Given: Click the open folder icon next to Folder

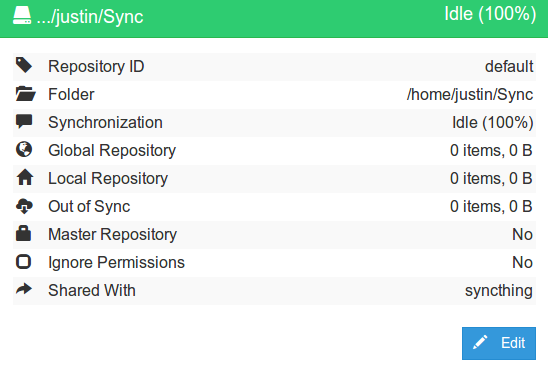Looking at the screenshot, I should [x=26, y=94].
